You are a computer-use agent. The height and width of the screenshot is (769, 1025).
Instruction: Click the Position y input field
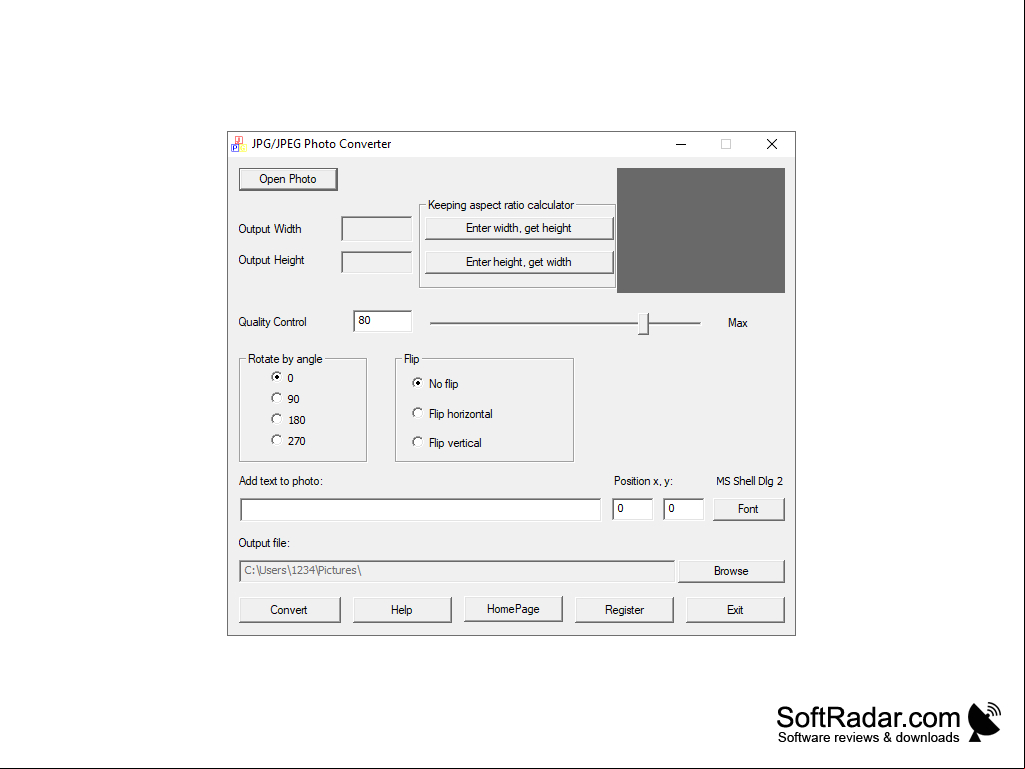click(x=683, y=509)
